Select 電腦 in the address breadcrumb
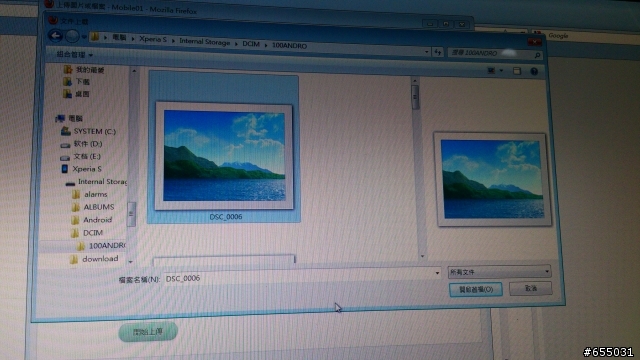This screenshot has height=360, width=640. (x=119, y=38)
